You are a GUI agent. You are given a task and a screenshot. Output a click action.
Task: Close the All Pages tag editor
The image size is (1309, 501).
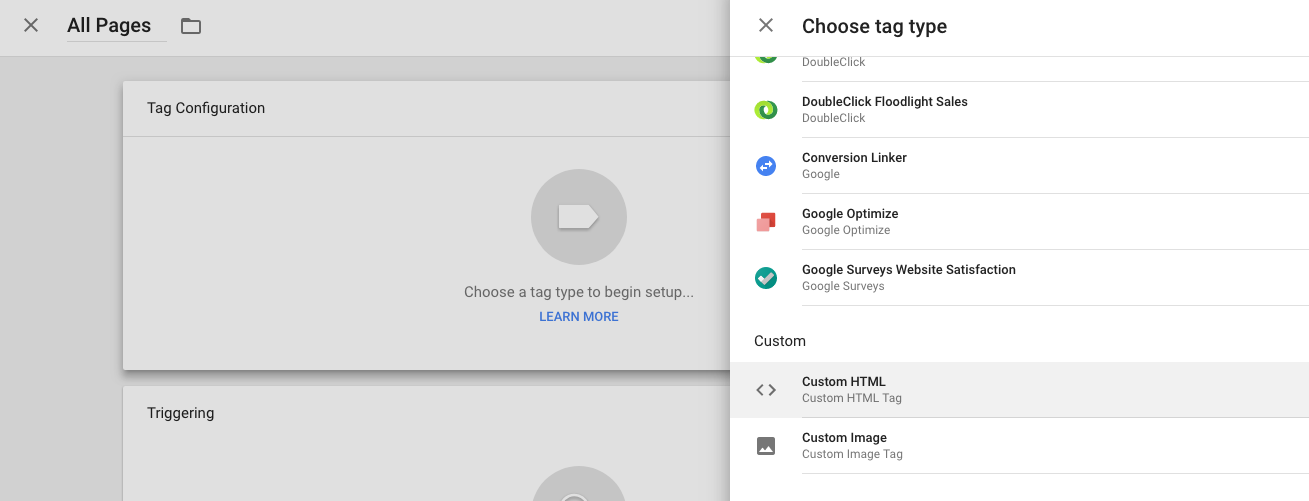click(31, 25)
